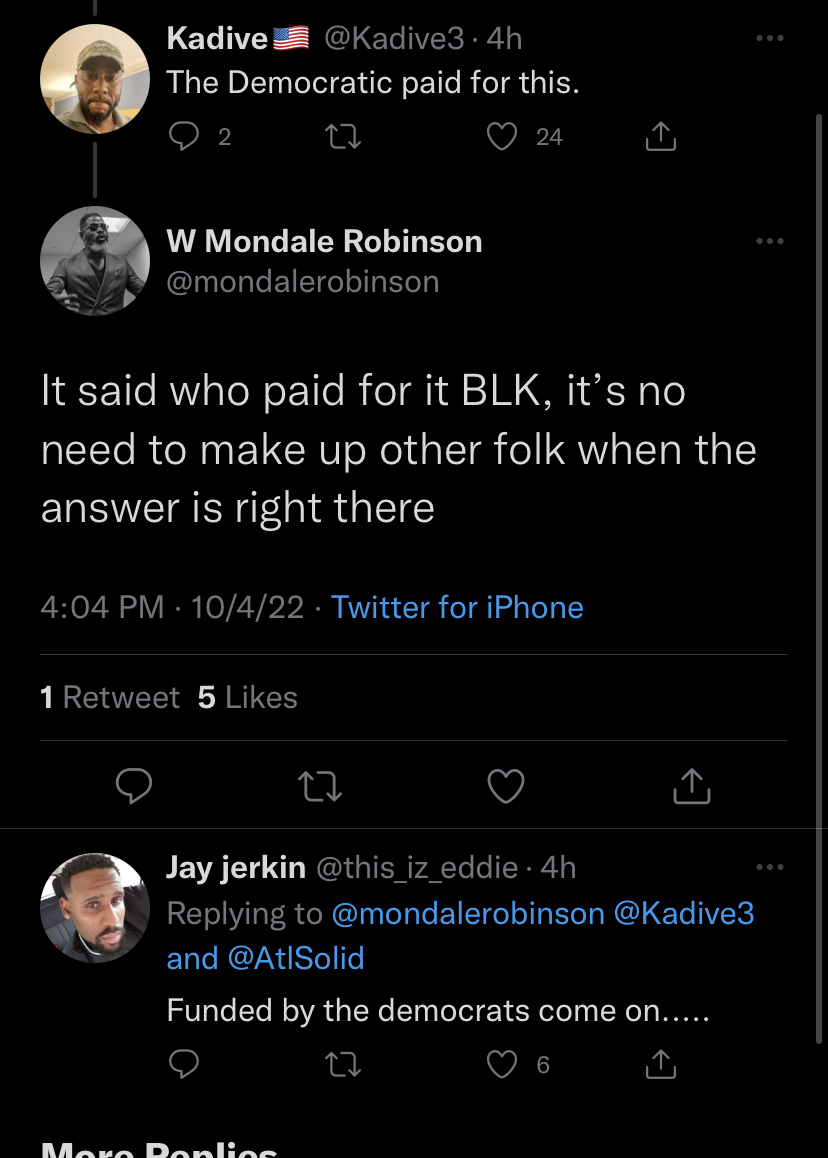Retweet Kadive's tweet
The height and width of the screenshot is (1158, 828).
click(344, 137)
